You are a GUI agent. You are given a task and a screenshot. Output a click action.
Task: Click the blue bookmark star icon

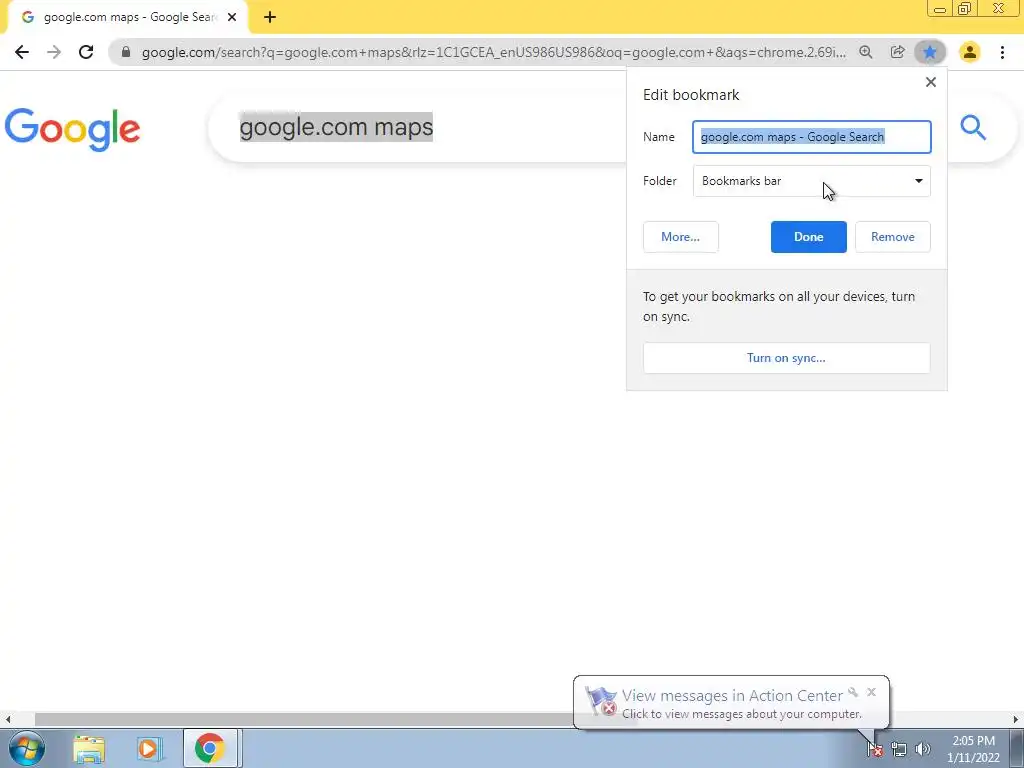[930, 52]
